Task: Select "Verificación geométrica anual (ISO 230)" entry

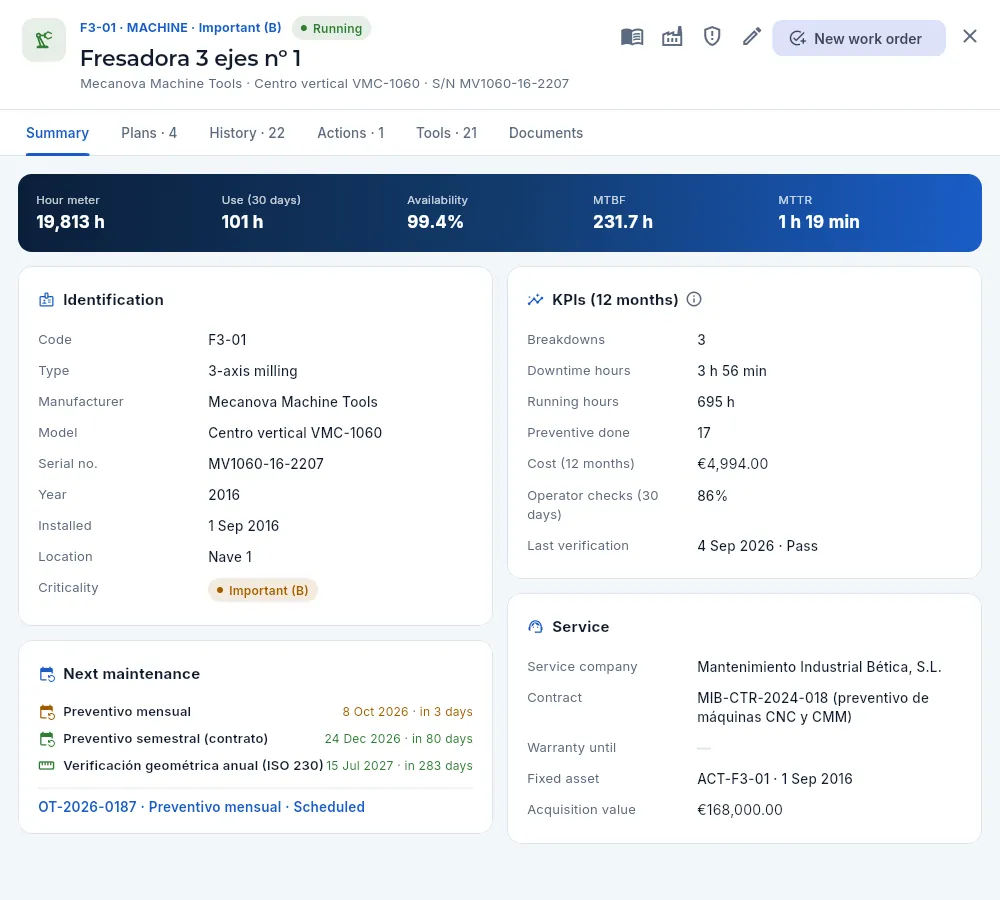Action: pyautogui.click(x=256, y=765)
